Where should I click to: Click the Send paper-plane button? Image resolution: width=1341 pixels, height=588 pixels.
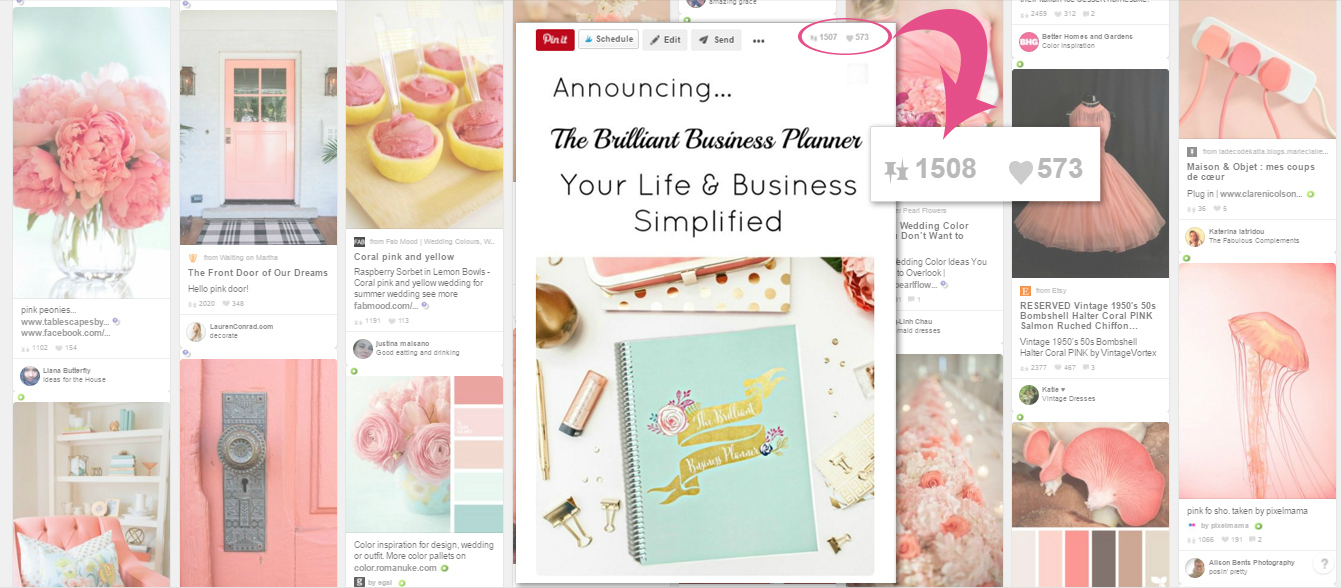tap(717, 40)
